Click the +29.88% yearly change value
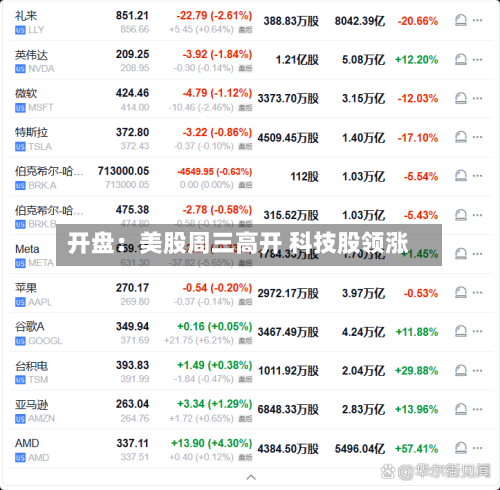The image size is (500, 490). [417, 371]
